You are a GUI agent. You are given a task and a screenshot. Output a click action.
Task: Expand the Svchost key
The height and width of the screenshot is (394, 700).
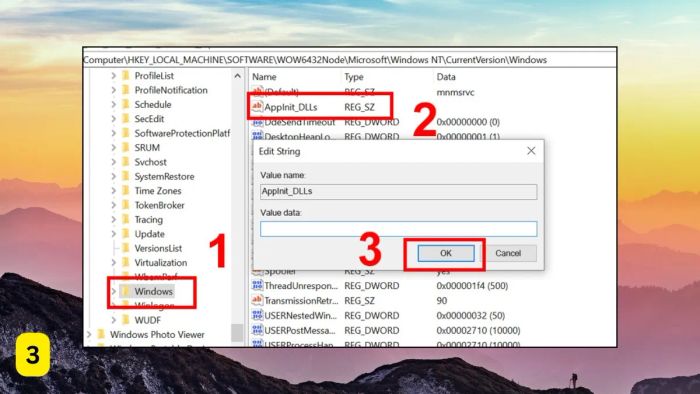(113, 162)
